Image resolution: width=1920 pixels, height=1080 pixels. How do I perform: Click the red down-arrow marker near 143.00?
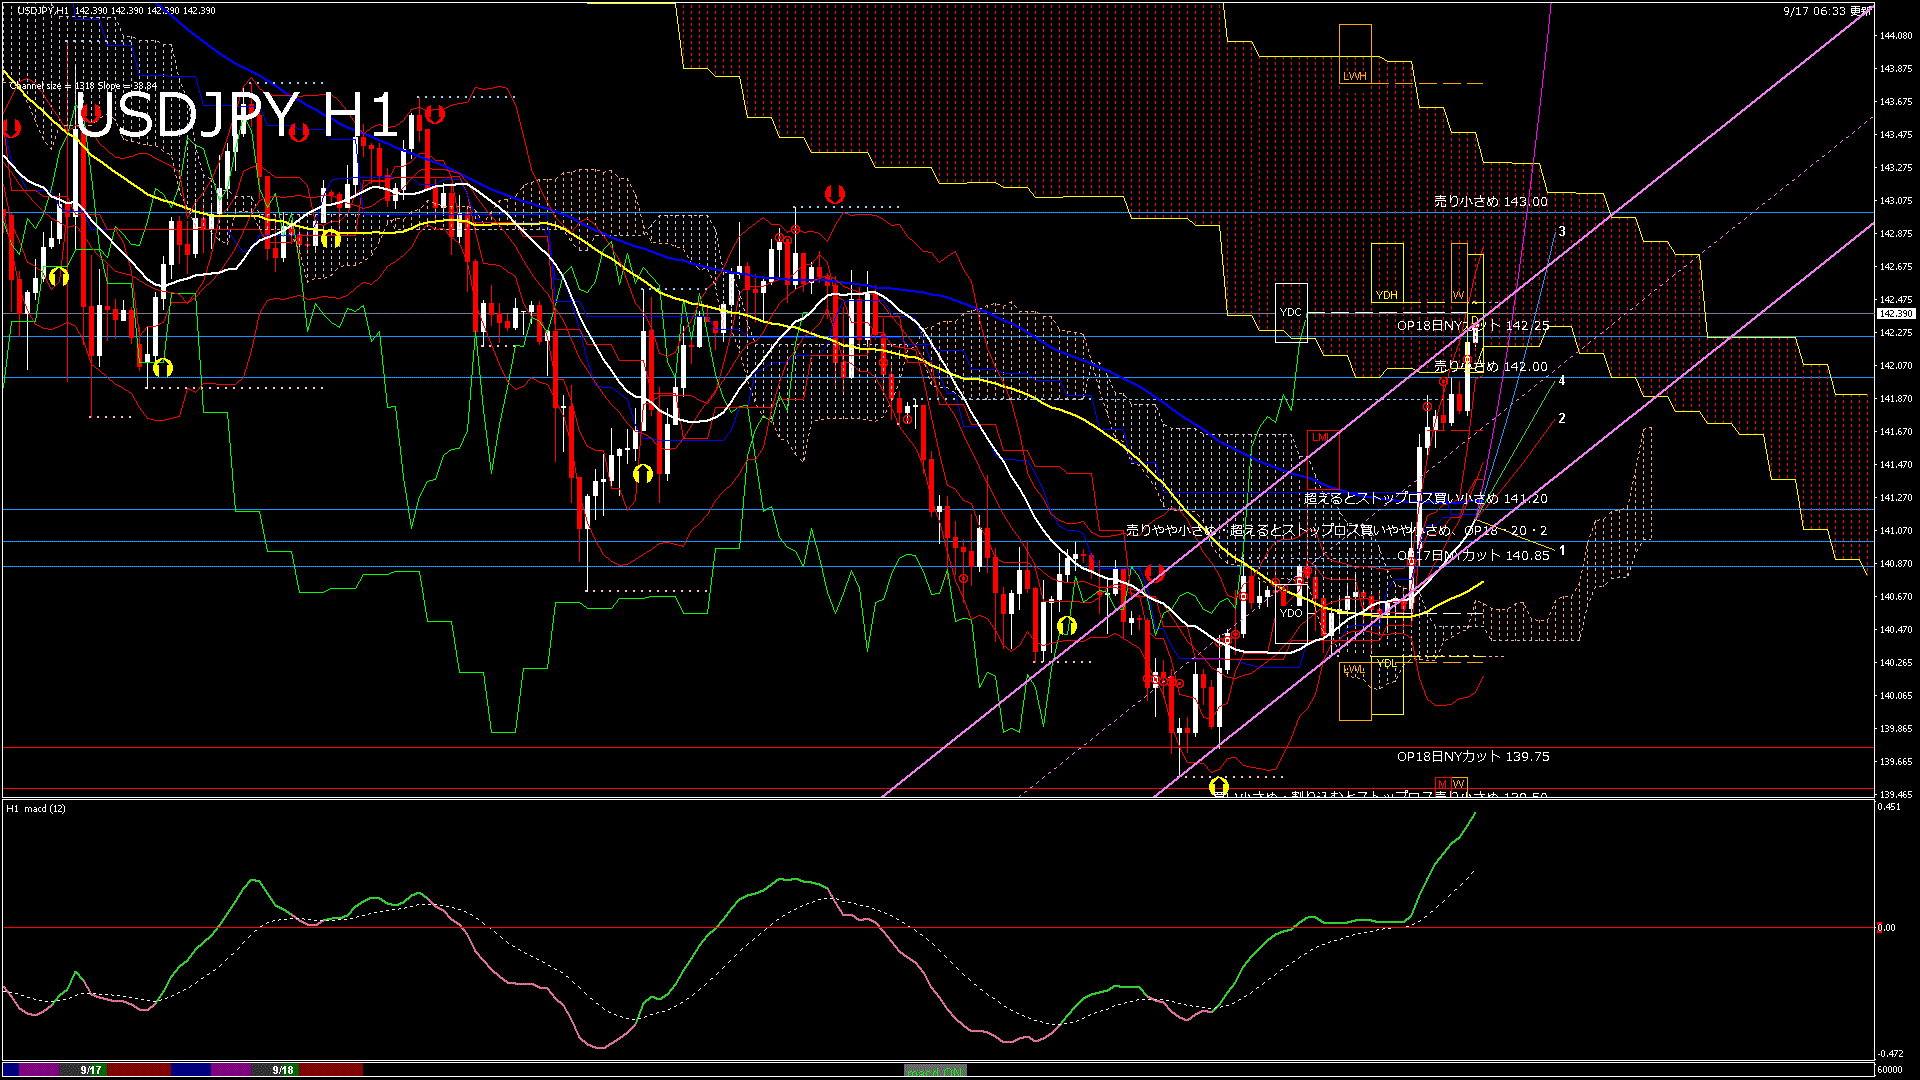click(x=834, y=194)
